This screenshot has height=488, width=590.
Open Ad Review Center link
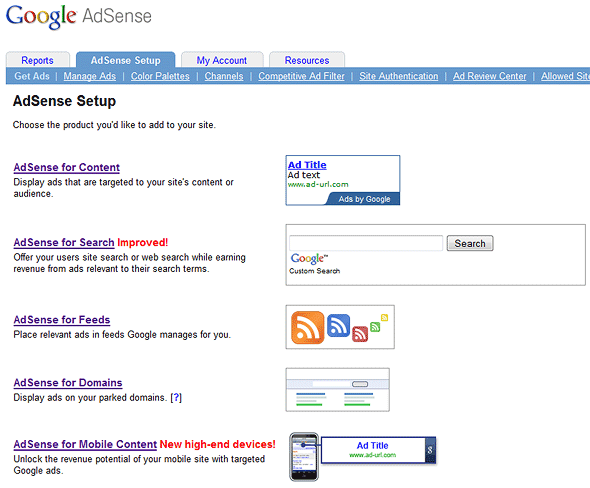tap(490, 76)
